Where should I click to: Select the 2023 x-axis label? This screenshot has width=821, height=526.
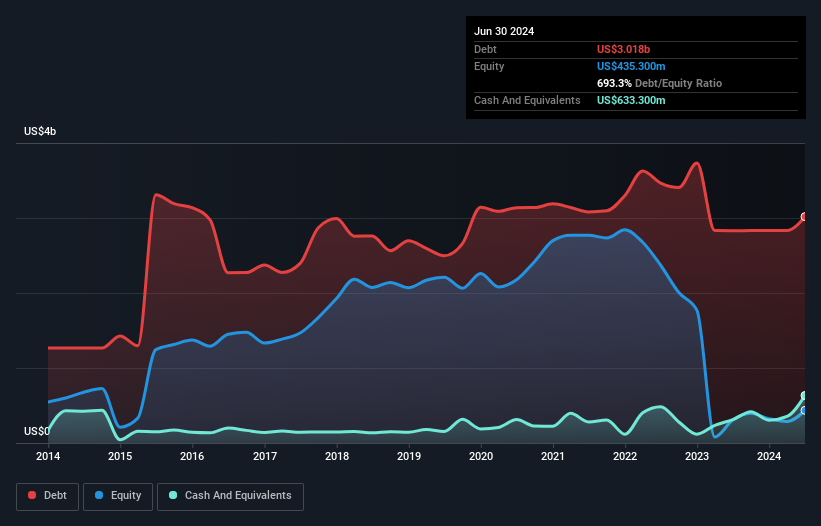(697, 456)
